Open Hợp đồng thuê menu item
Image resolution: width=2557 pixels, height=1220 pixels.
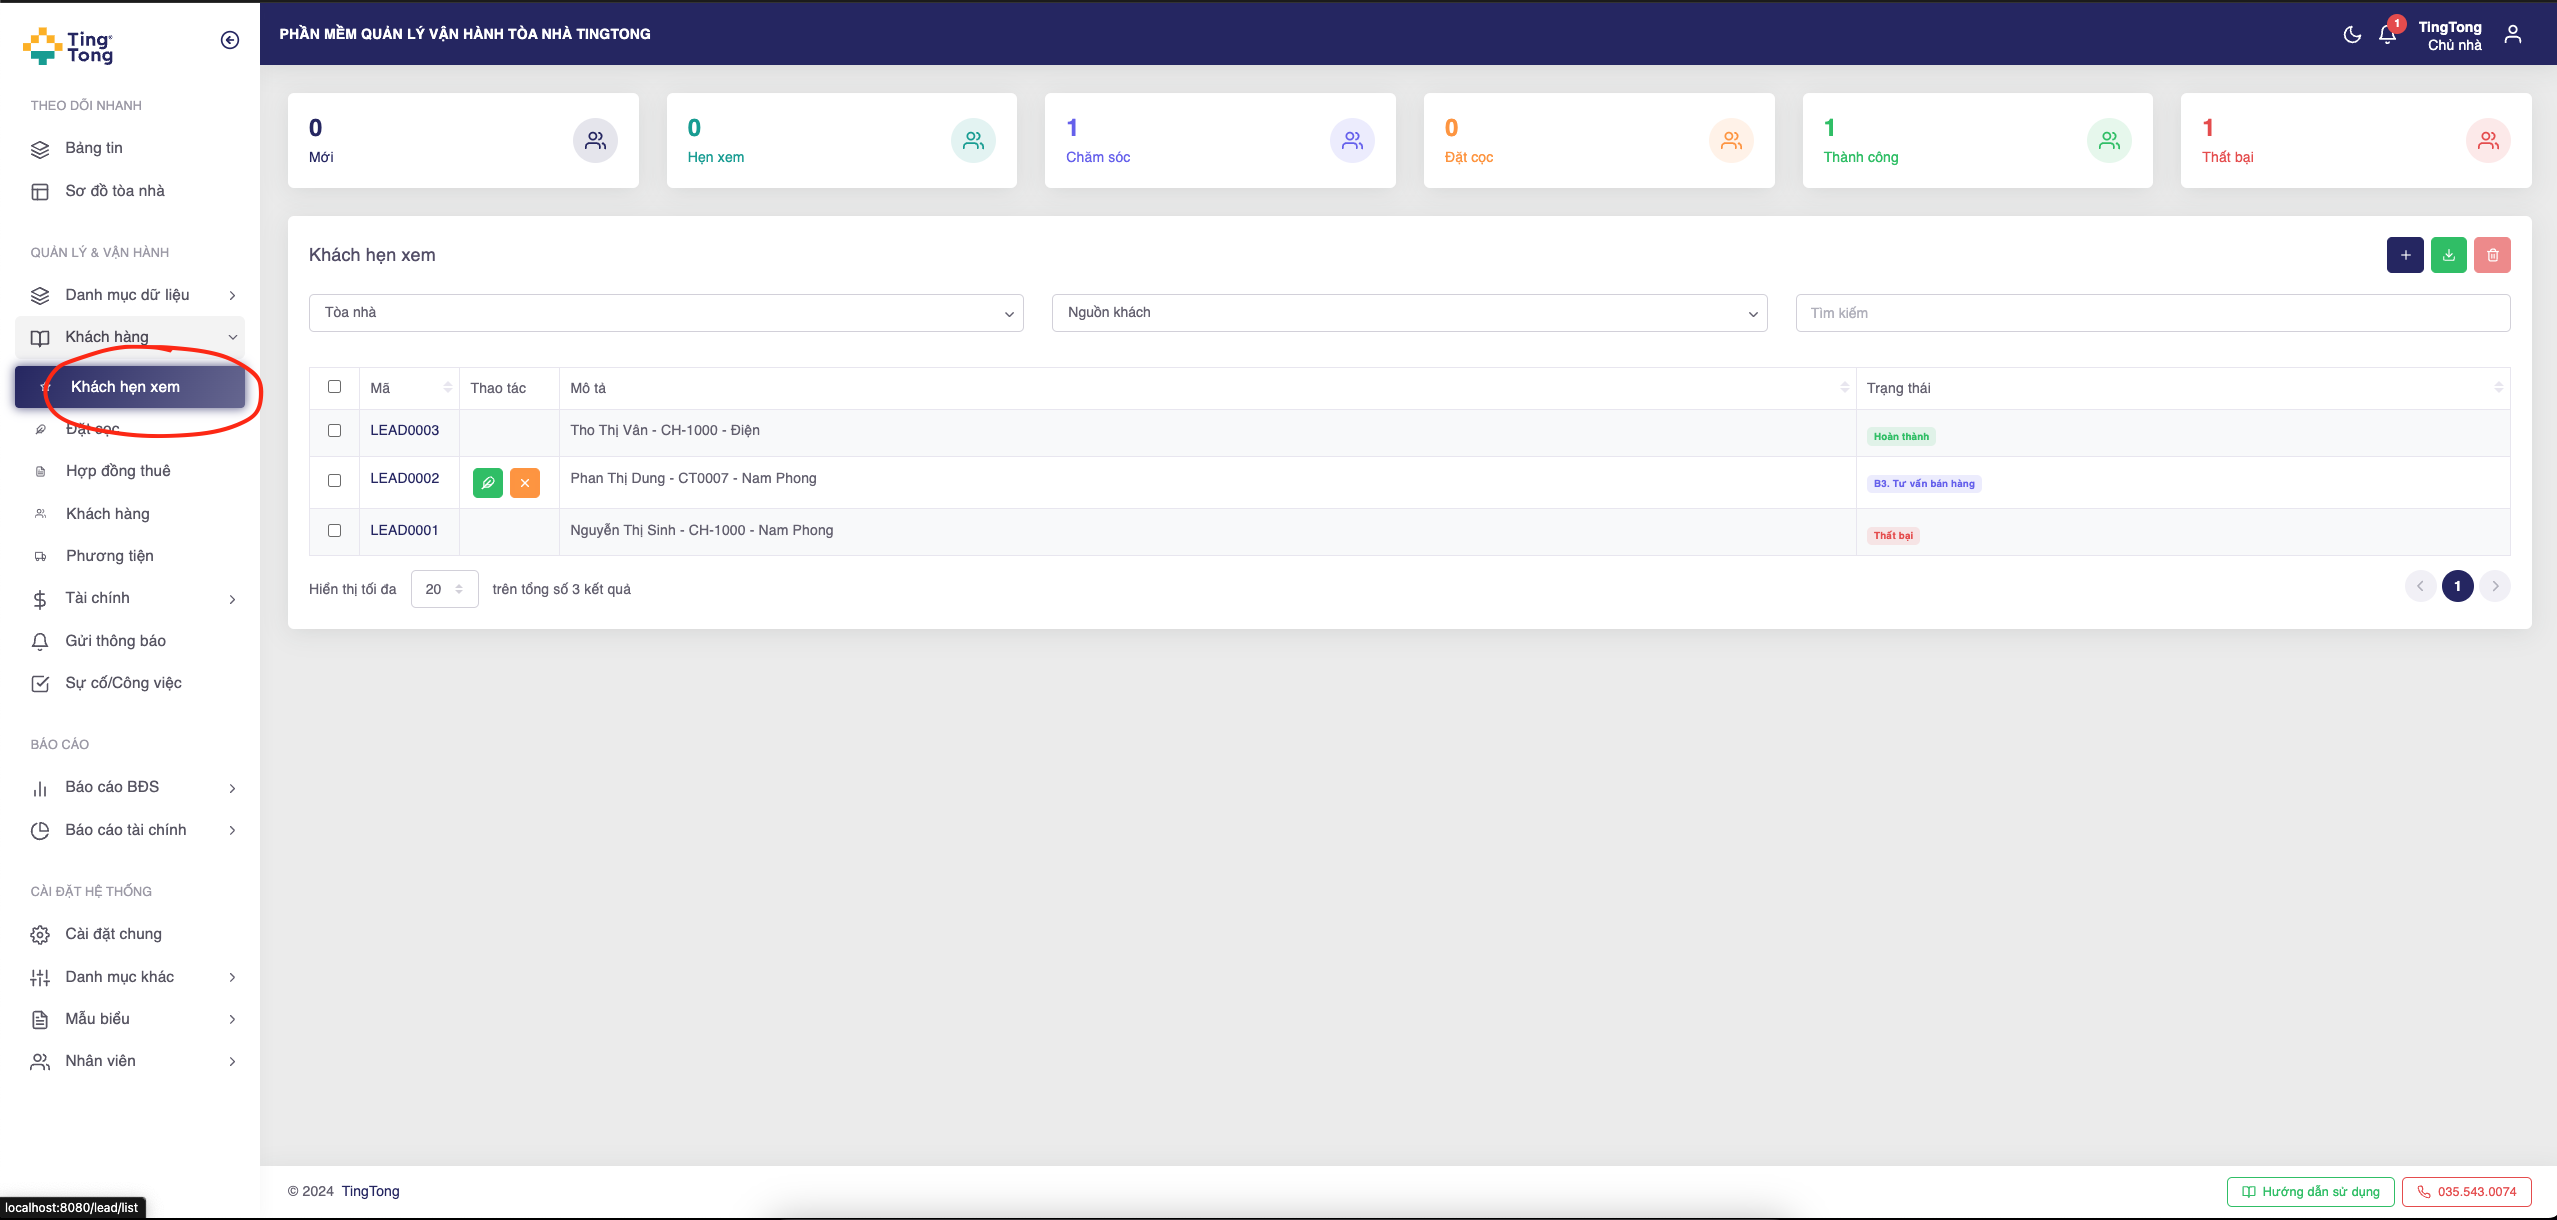point(118,471)
